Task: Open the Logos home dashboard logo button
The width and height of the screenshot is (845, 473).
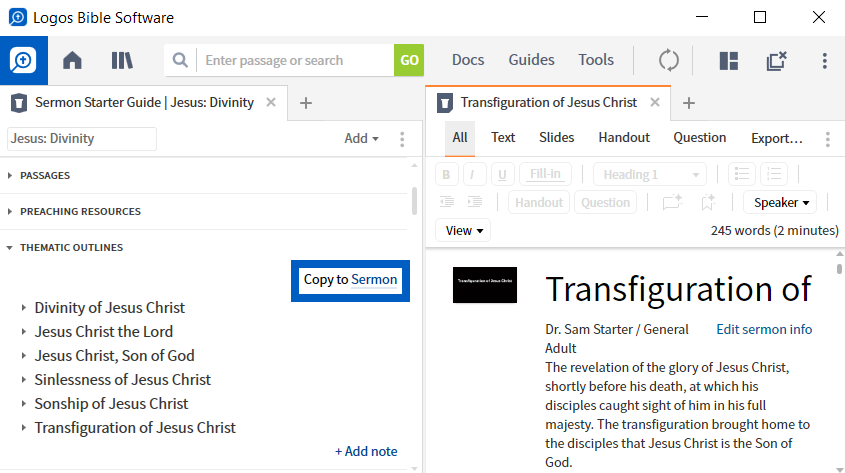Action: (24, 60)
